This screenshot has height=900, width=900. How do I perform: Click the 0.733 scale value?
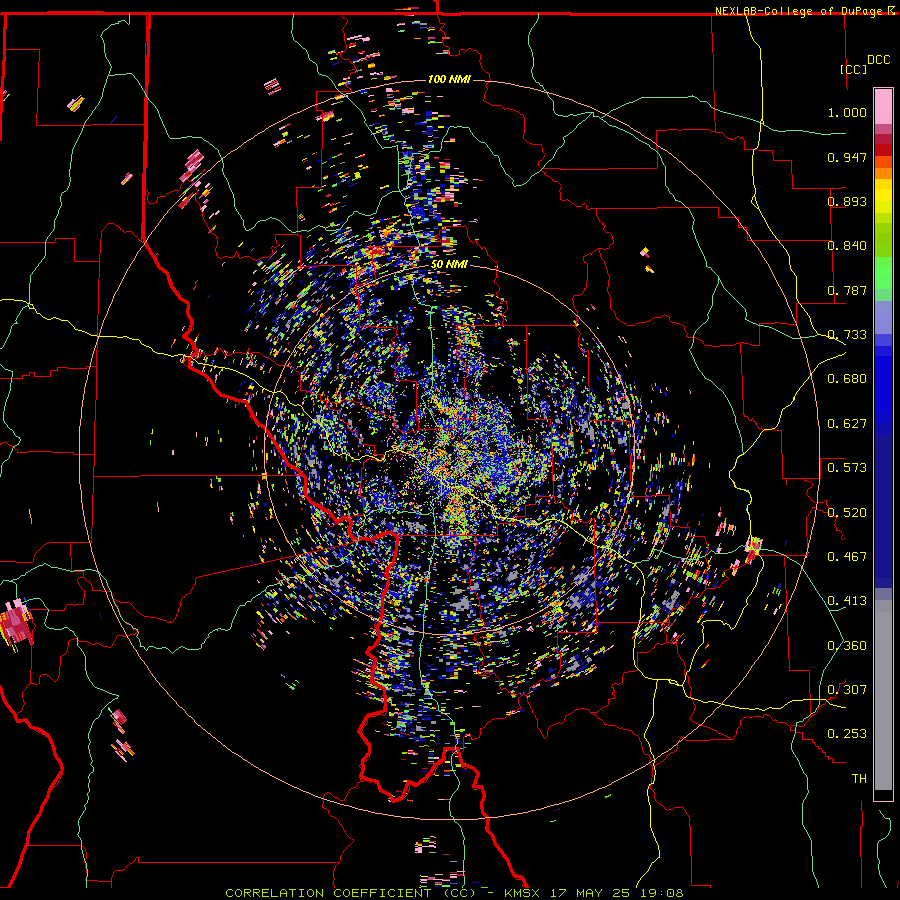pos(847,335)
